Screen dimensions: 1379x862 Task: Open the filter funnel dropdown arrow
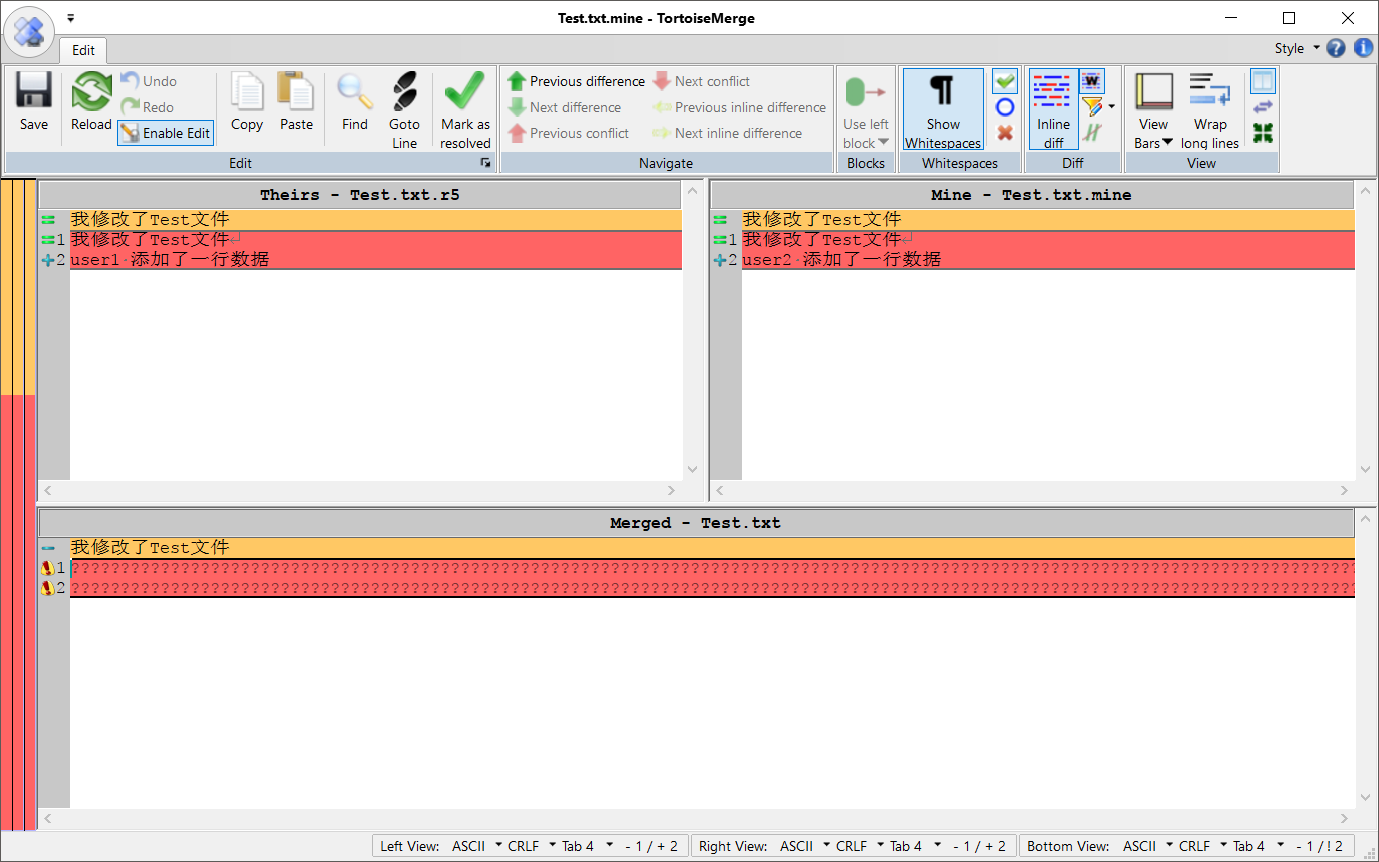point(1112,107)
